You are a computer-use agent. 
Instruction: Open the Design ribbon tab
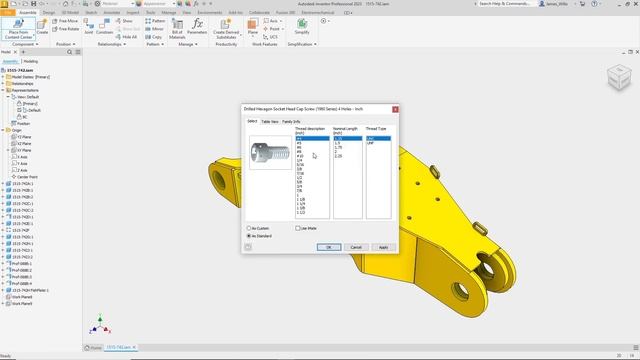click(49, 13)
